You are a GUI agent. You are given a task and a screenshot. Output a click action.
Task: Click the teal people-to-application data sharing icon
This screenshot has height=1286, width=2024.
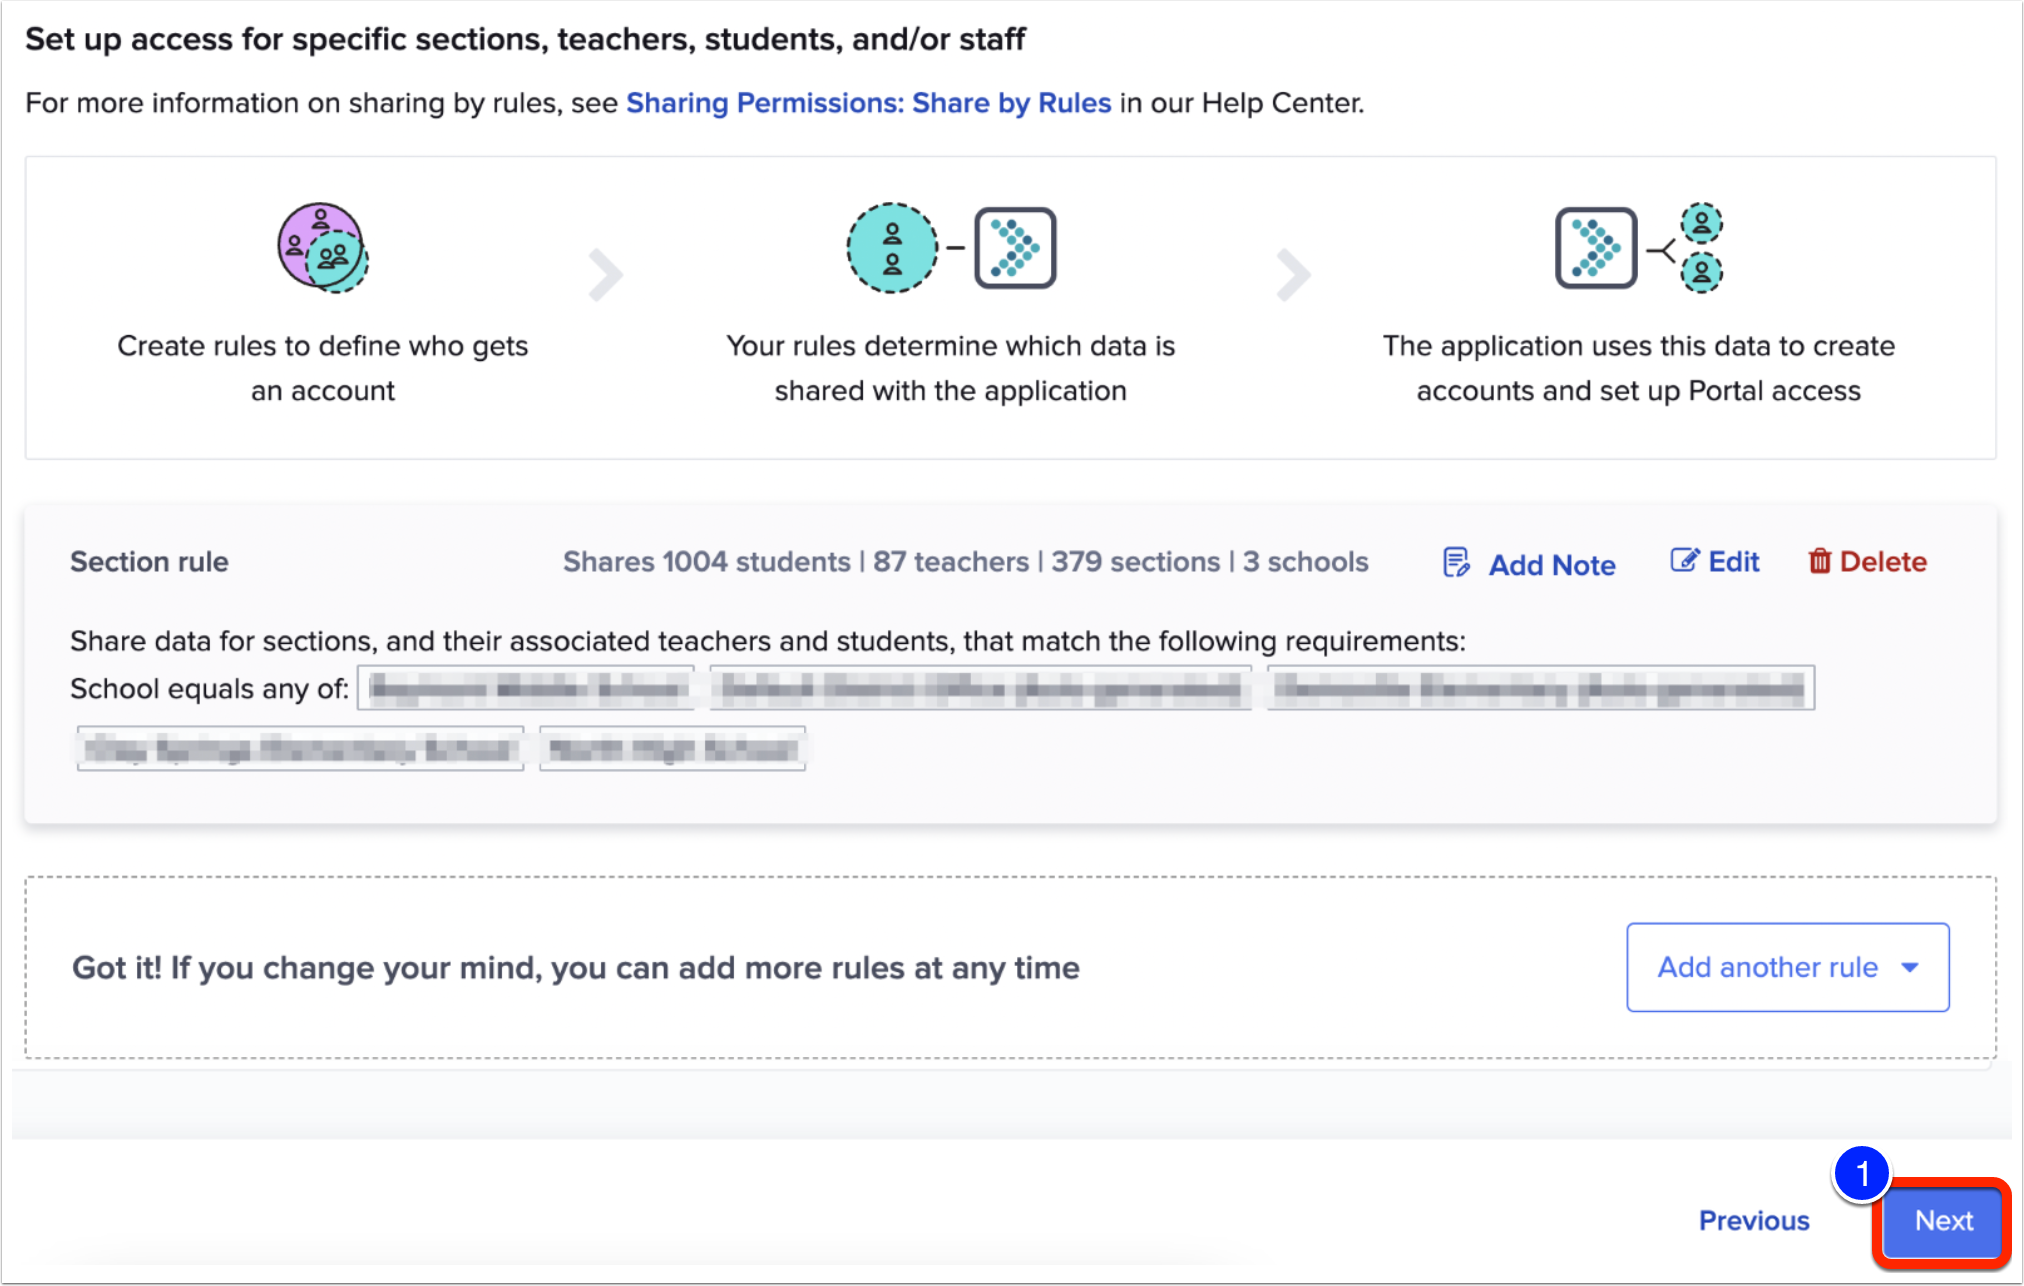coord(951,248)
